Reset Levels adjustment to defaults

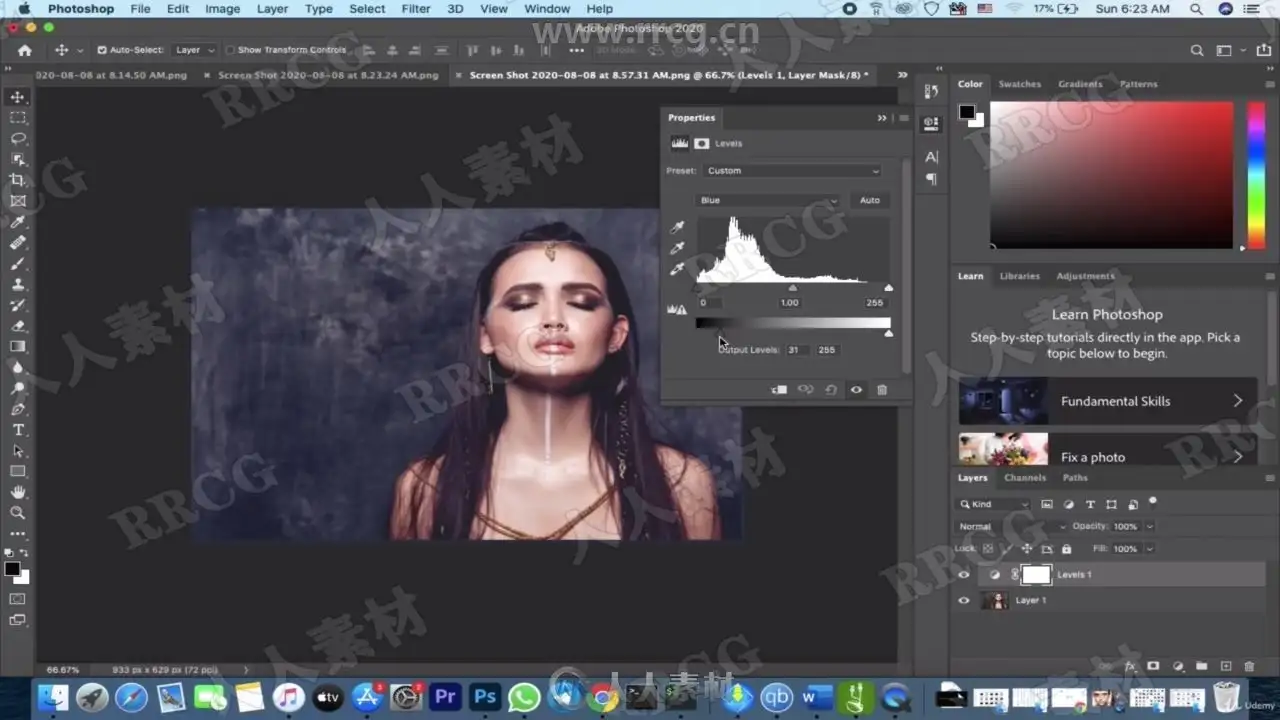click(831, 390)
